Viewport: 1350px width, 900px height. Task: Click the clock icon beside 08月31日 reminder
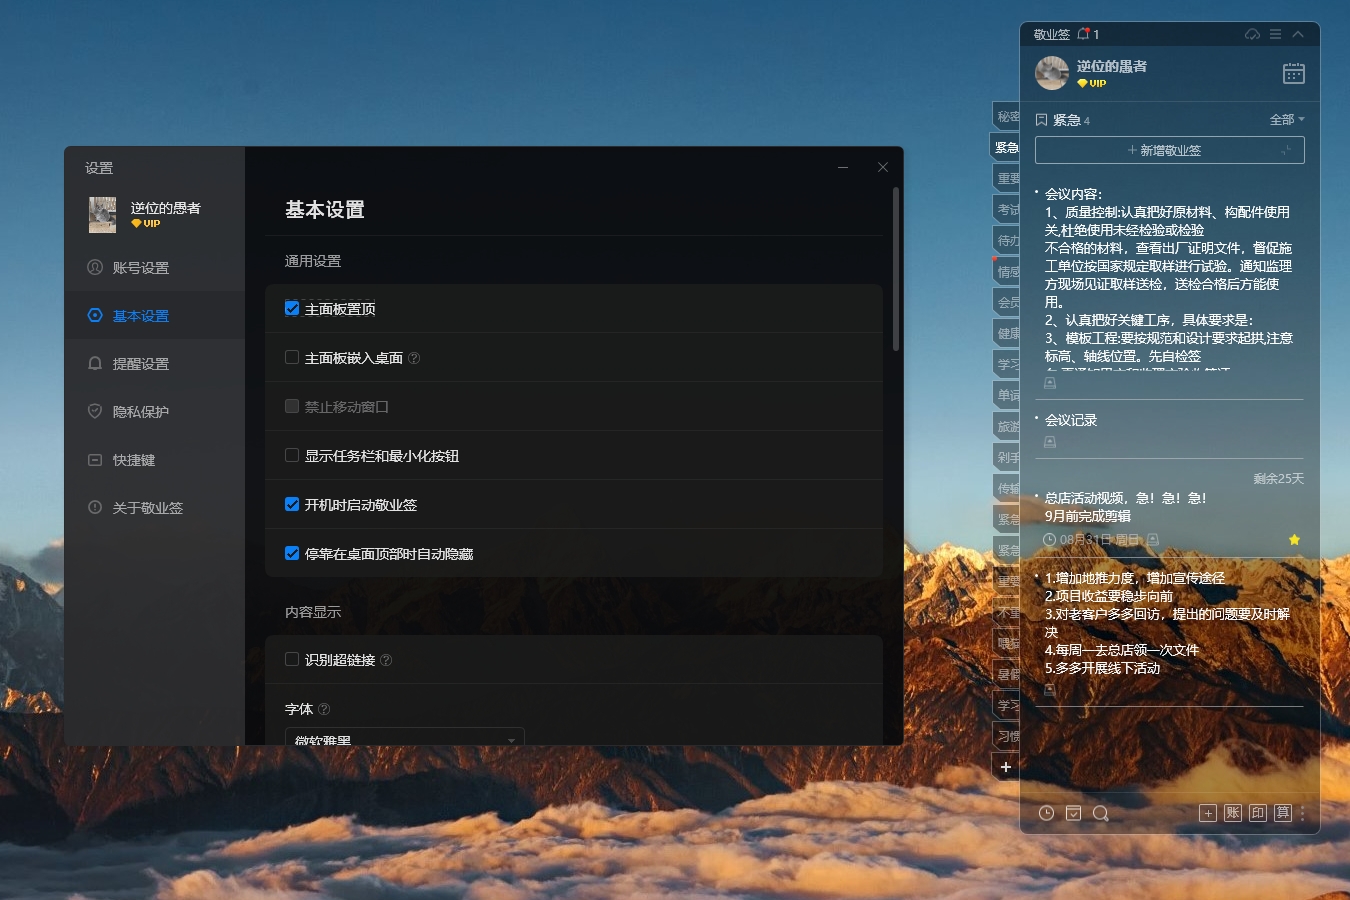(1049, 539)
